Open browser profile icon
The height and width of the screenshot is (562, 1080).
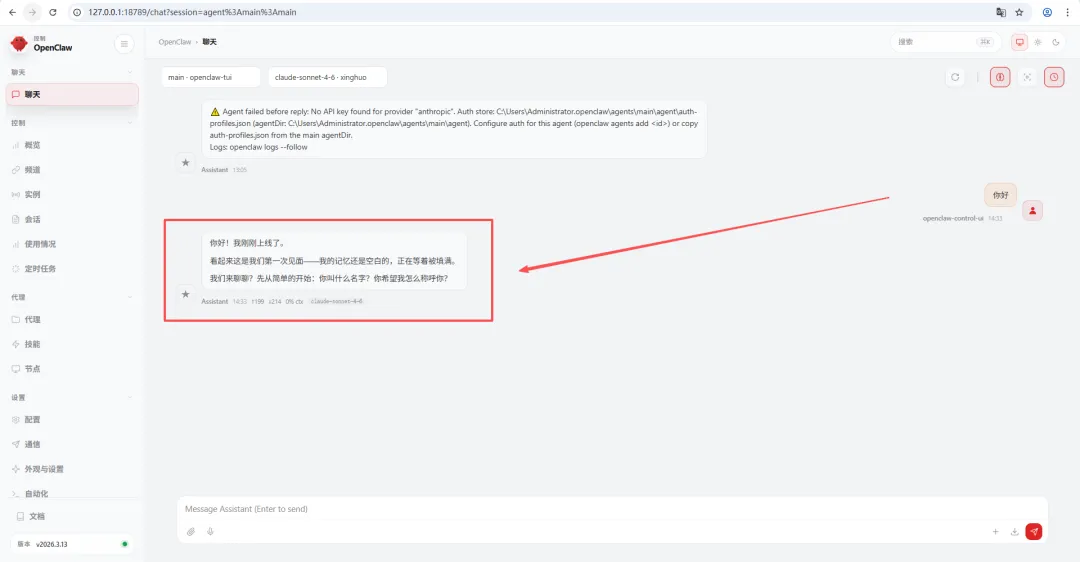[1047, 12]
